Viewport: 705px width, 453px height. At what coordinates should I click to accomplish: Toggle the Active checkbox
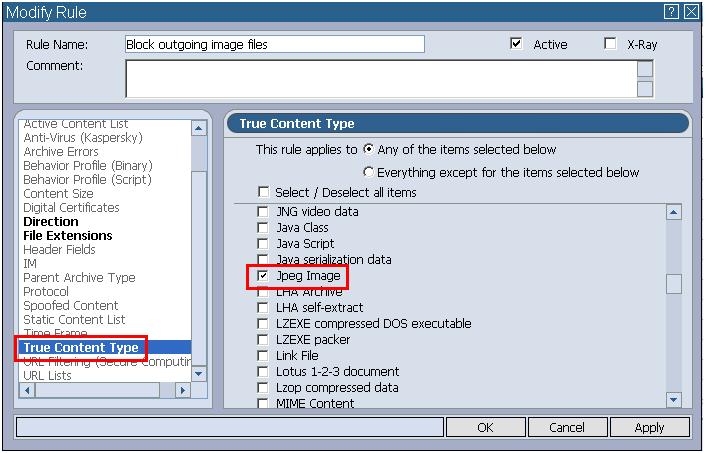(x=516, y=44)
